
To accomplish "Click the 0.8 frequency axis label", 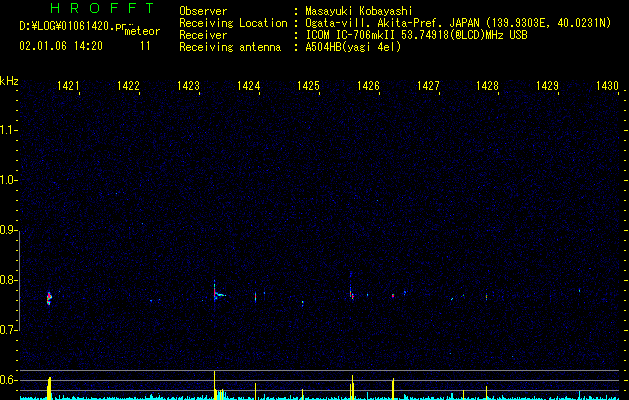I will tap(8, 280).
